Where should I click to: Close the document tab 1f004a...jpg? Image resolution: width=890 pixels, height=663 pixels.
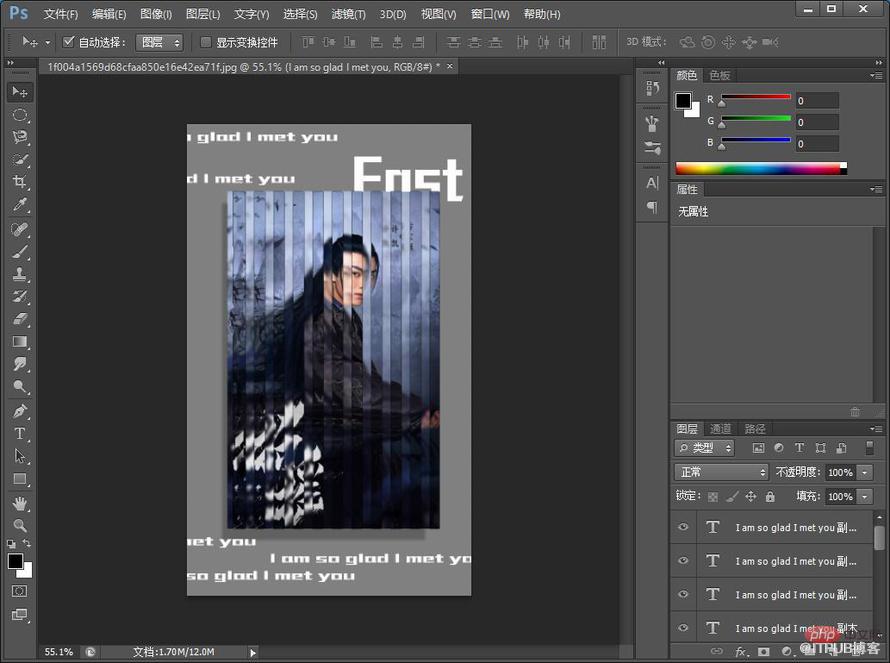tap(450, 66)
